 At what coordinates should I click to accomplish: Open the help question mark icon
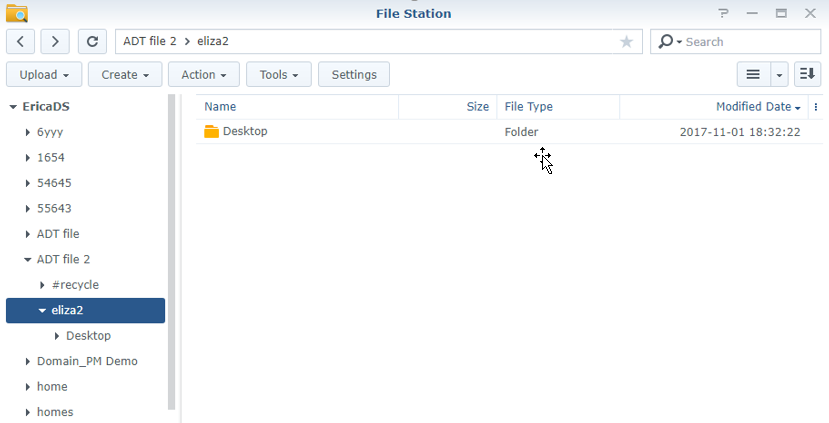pyautogui.click(x=723, y=13)
